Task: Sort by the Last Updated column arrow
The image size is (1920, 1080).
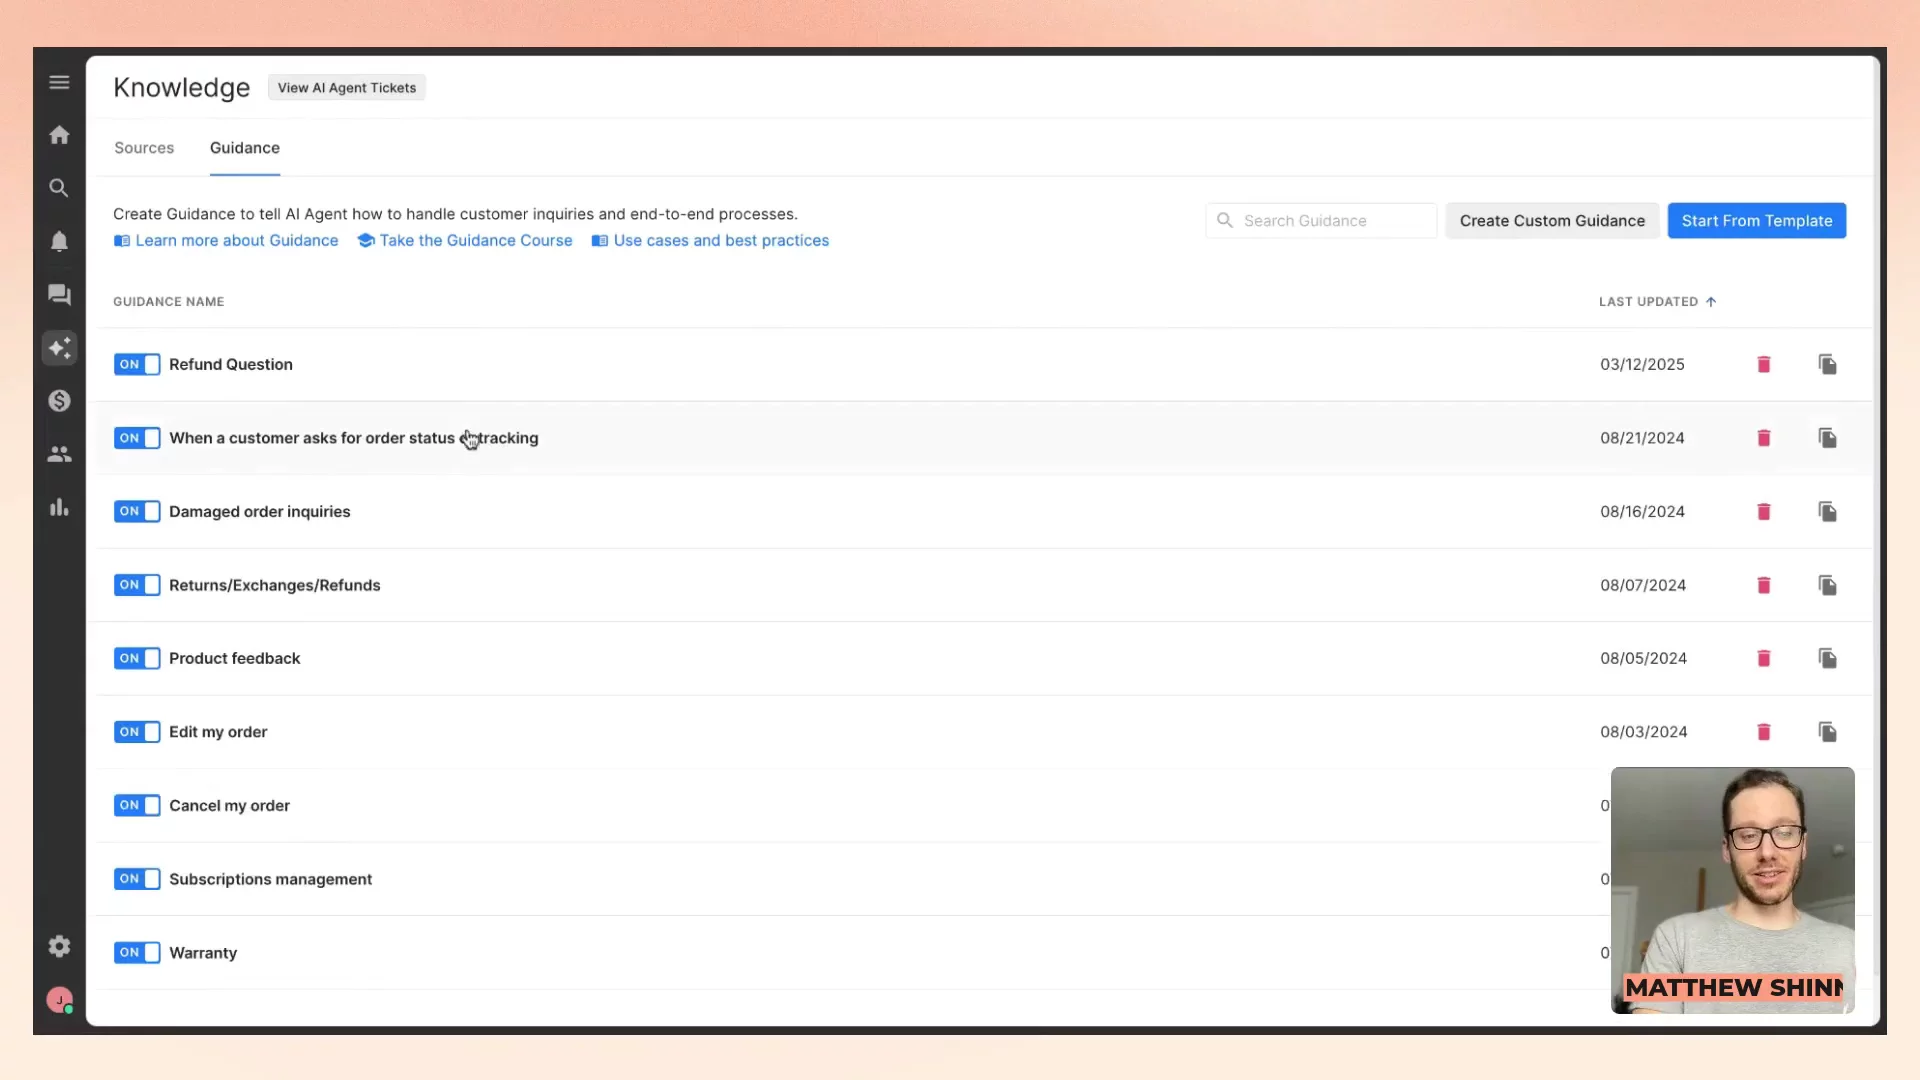Action: (1711, 302)
